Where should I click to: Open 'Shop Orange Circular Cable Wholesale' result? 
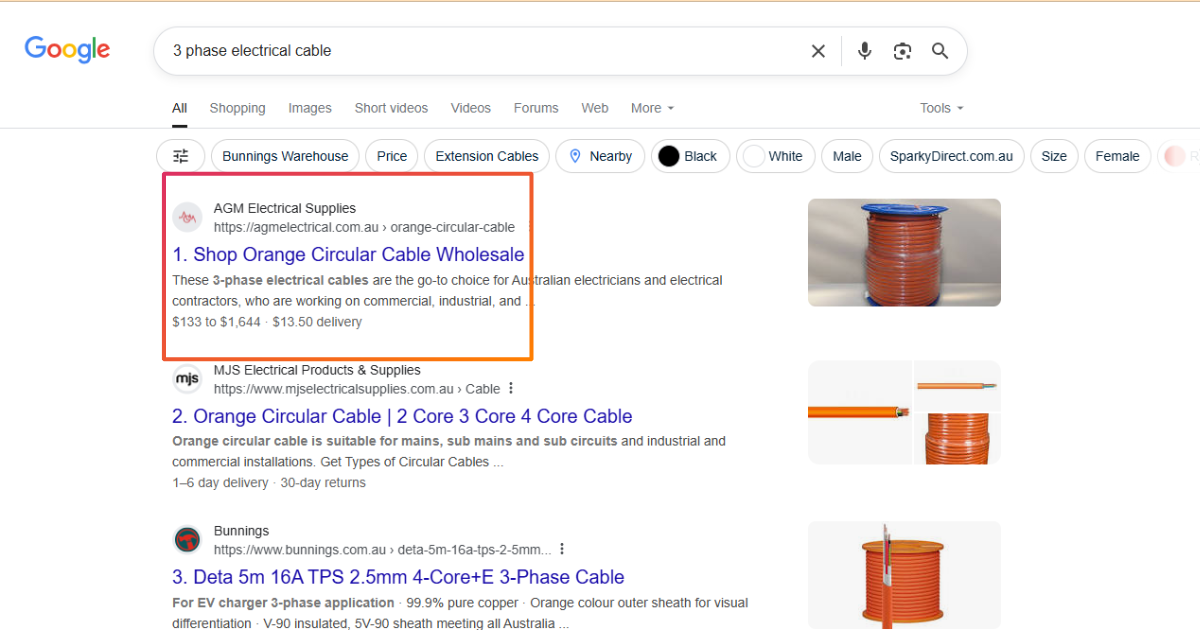348,255
